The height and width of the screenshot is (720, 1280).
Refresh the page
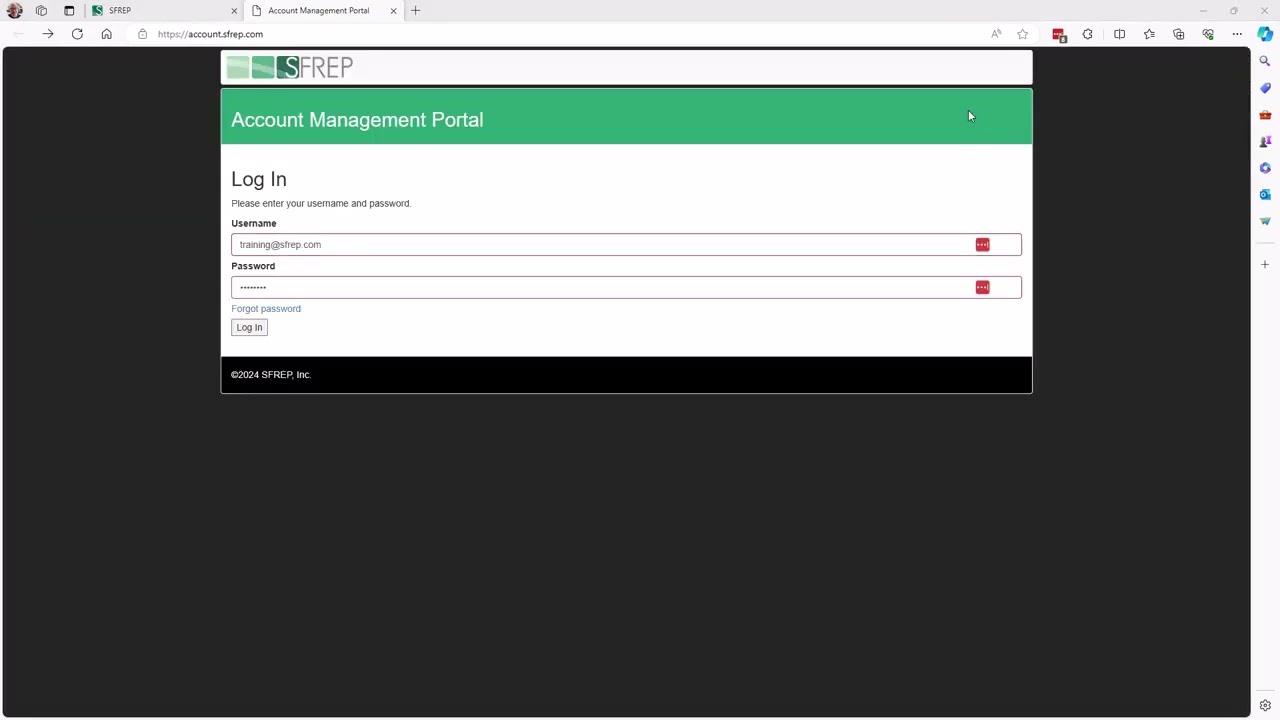tap(77, 34)
